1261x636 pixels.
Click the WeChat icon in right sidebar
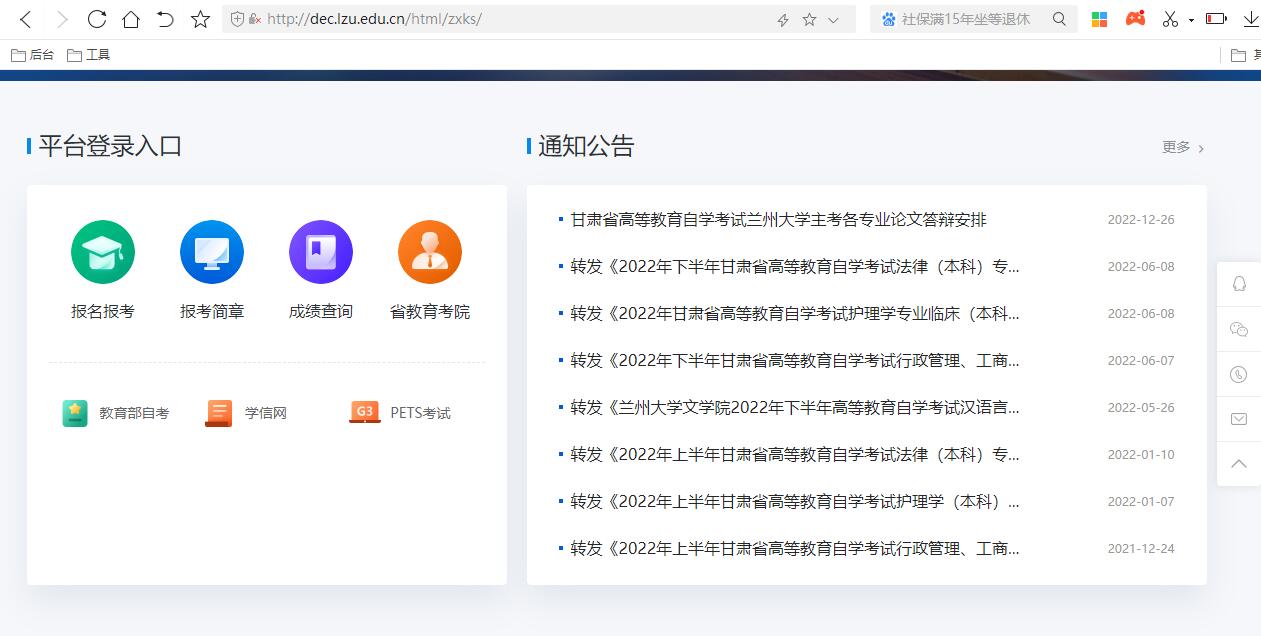[1239, 329]
